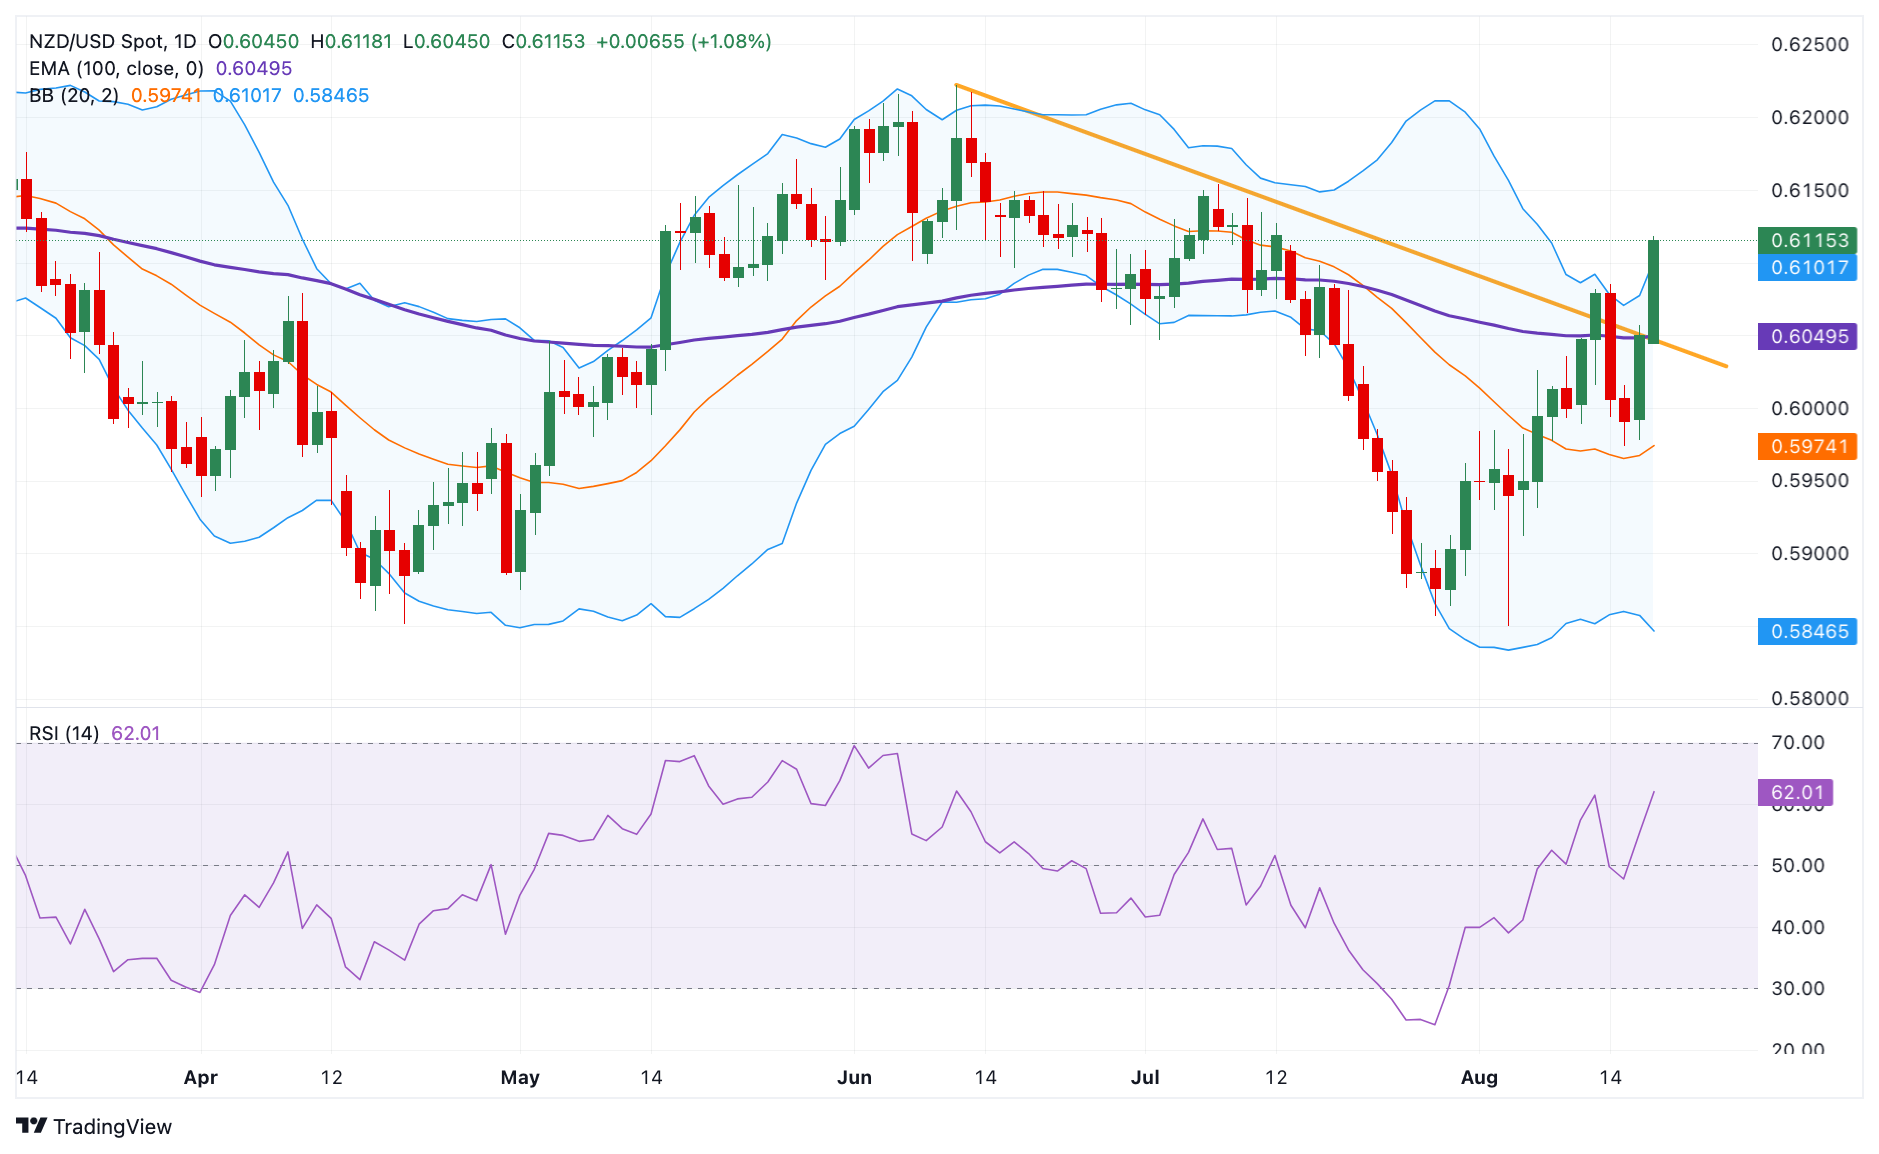This screenshot has height=1154, width=1879.
Task: Select the 70.00 level on the RSI axis
Action: point(1797,742)
